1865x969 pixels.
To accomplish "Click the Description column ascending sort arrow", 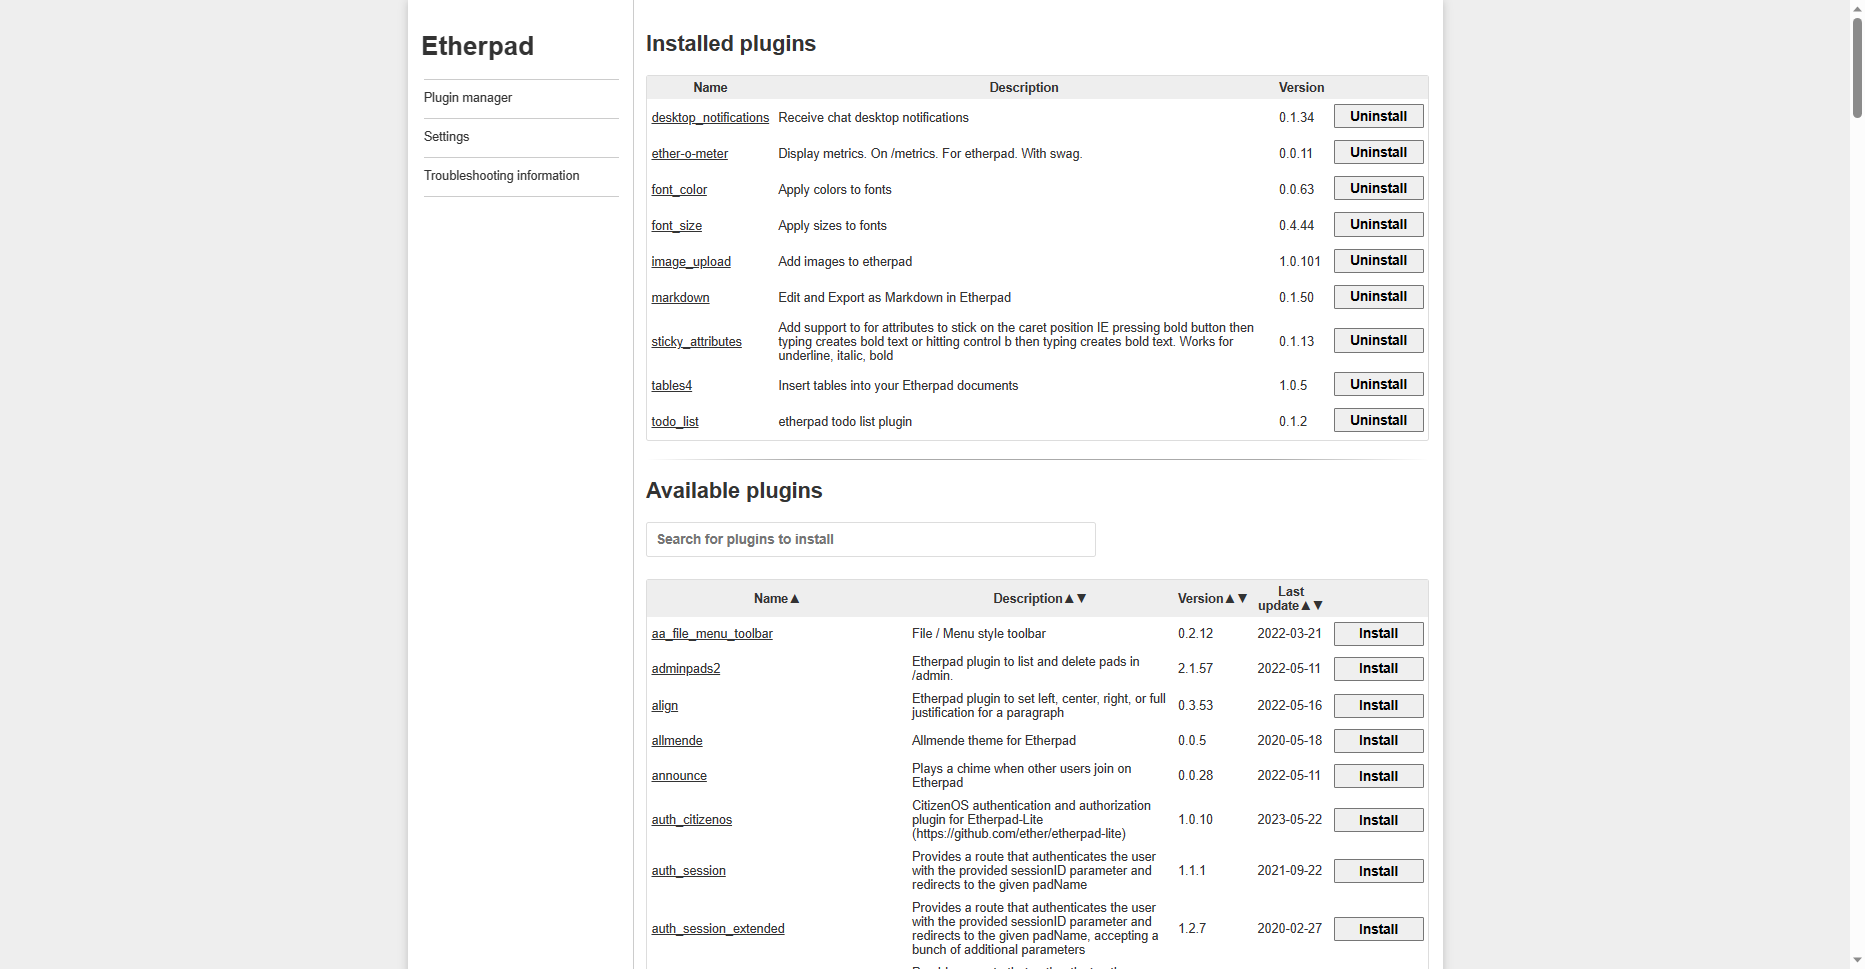I will point(1069,599).
